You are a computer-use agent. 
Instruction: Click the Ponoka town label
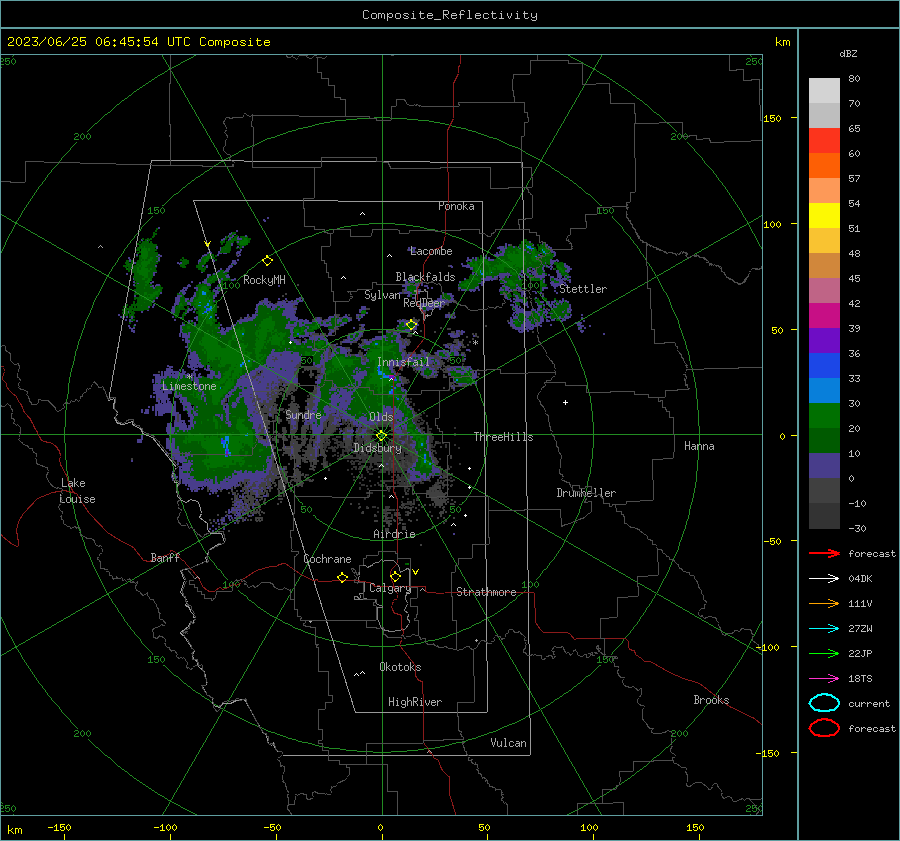456,206
